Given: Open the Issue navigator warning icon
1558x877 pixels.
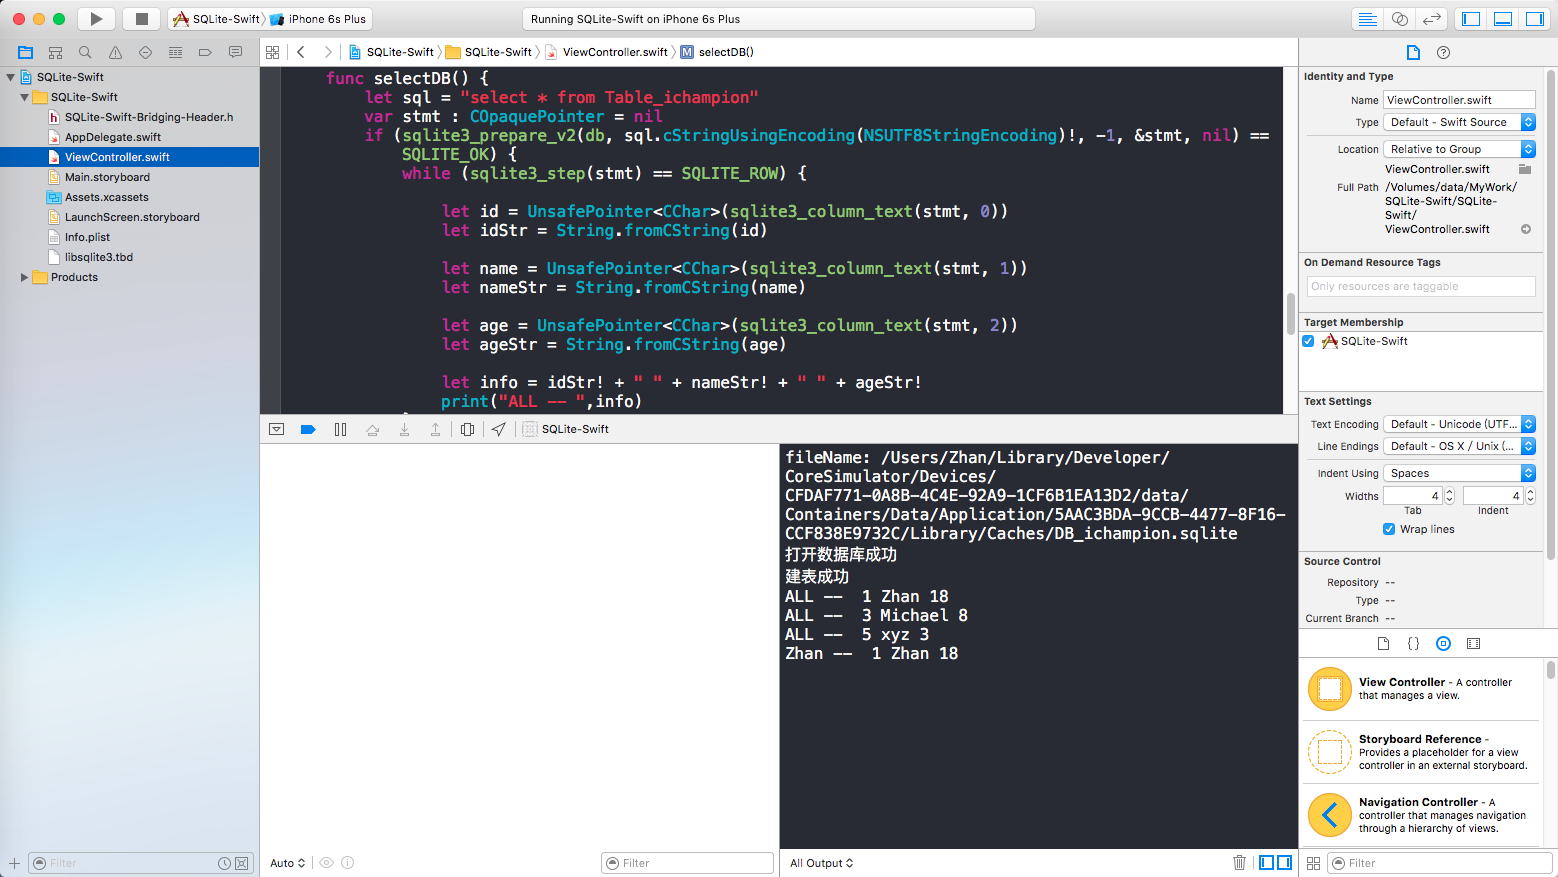Looking at the screenshot, I should [x=115, y=52].
